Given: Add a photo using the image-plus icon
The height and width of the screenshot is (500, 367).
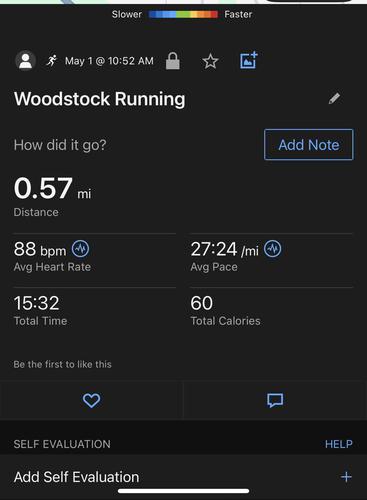Looking at the screenshot, I should (x=249, y=60).
